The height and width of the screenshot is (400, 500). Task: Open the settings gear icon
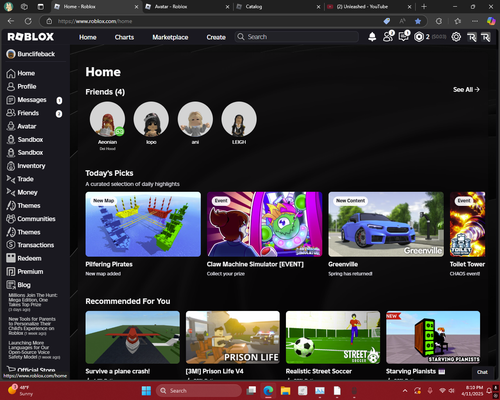click(456, 37)
